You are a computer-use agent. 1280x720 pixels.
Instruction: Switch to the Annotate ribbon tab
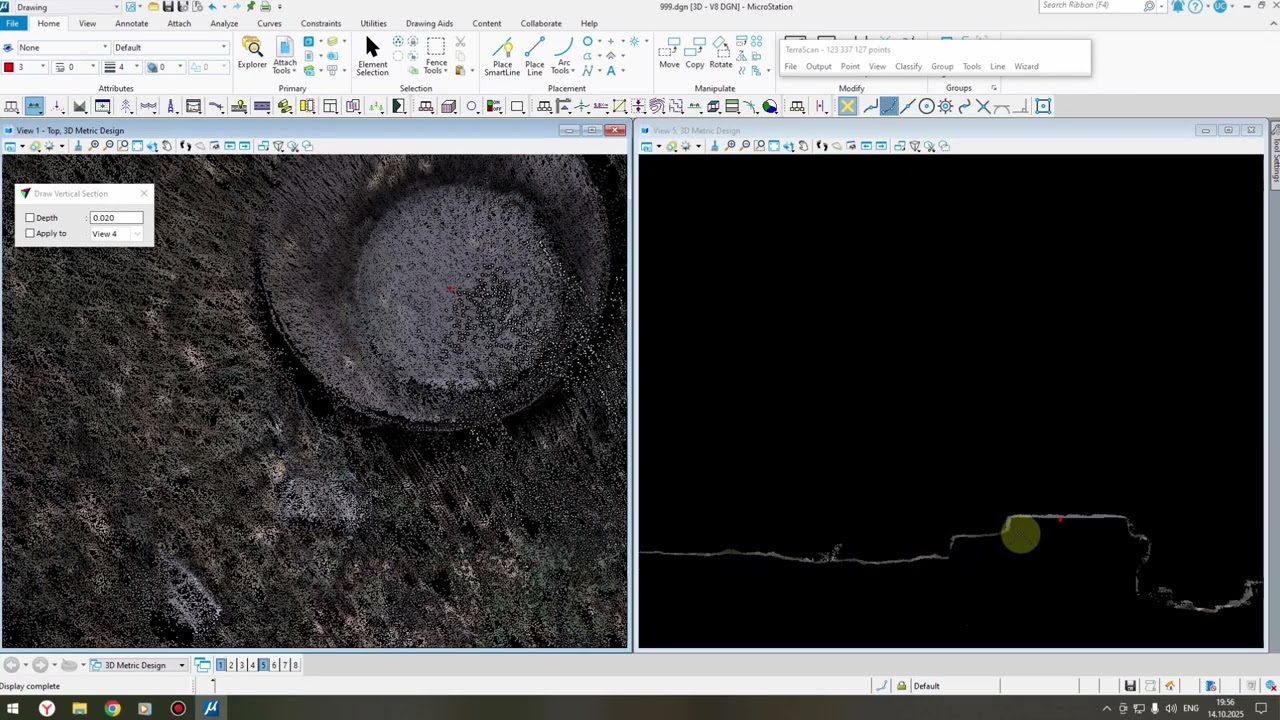coord(132,23)
